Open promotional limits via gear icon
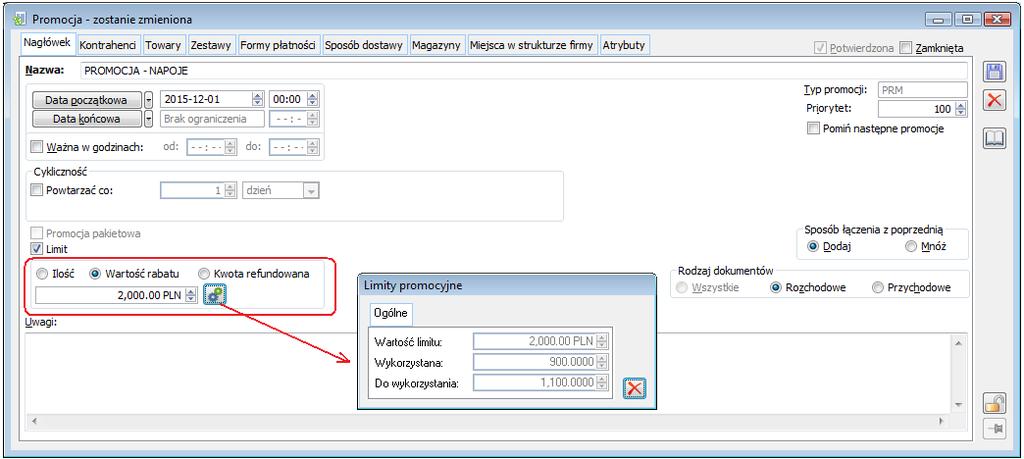The width and height of the screenshot is (1024, 459). tap(214, 296)
